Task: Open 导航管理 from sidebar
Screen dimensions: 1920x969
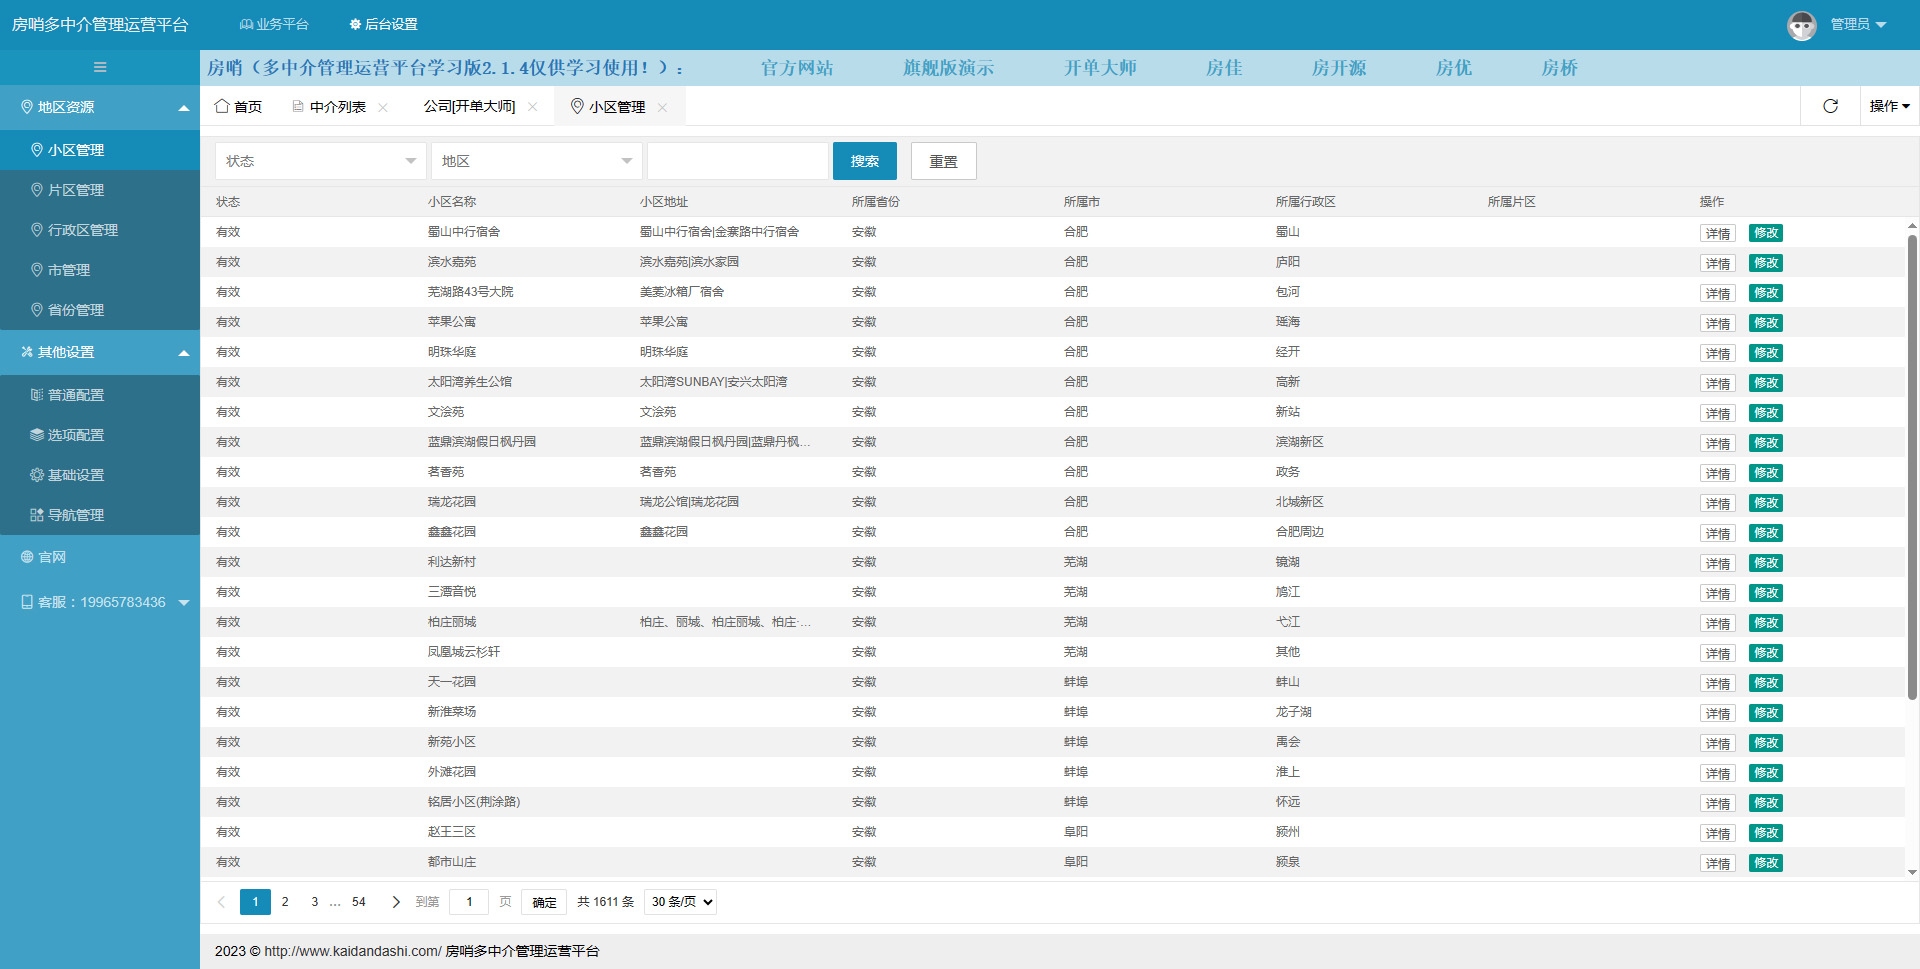Action: pyautogui.click(x=73, y=515)
